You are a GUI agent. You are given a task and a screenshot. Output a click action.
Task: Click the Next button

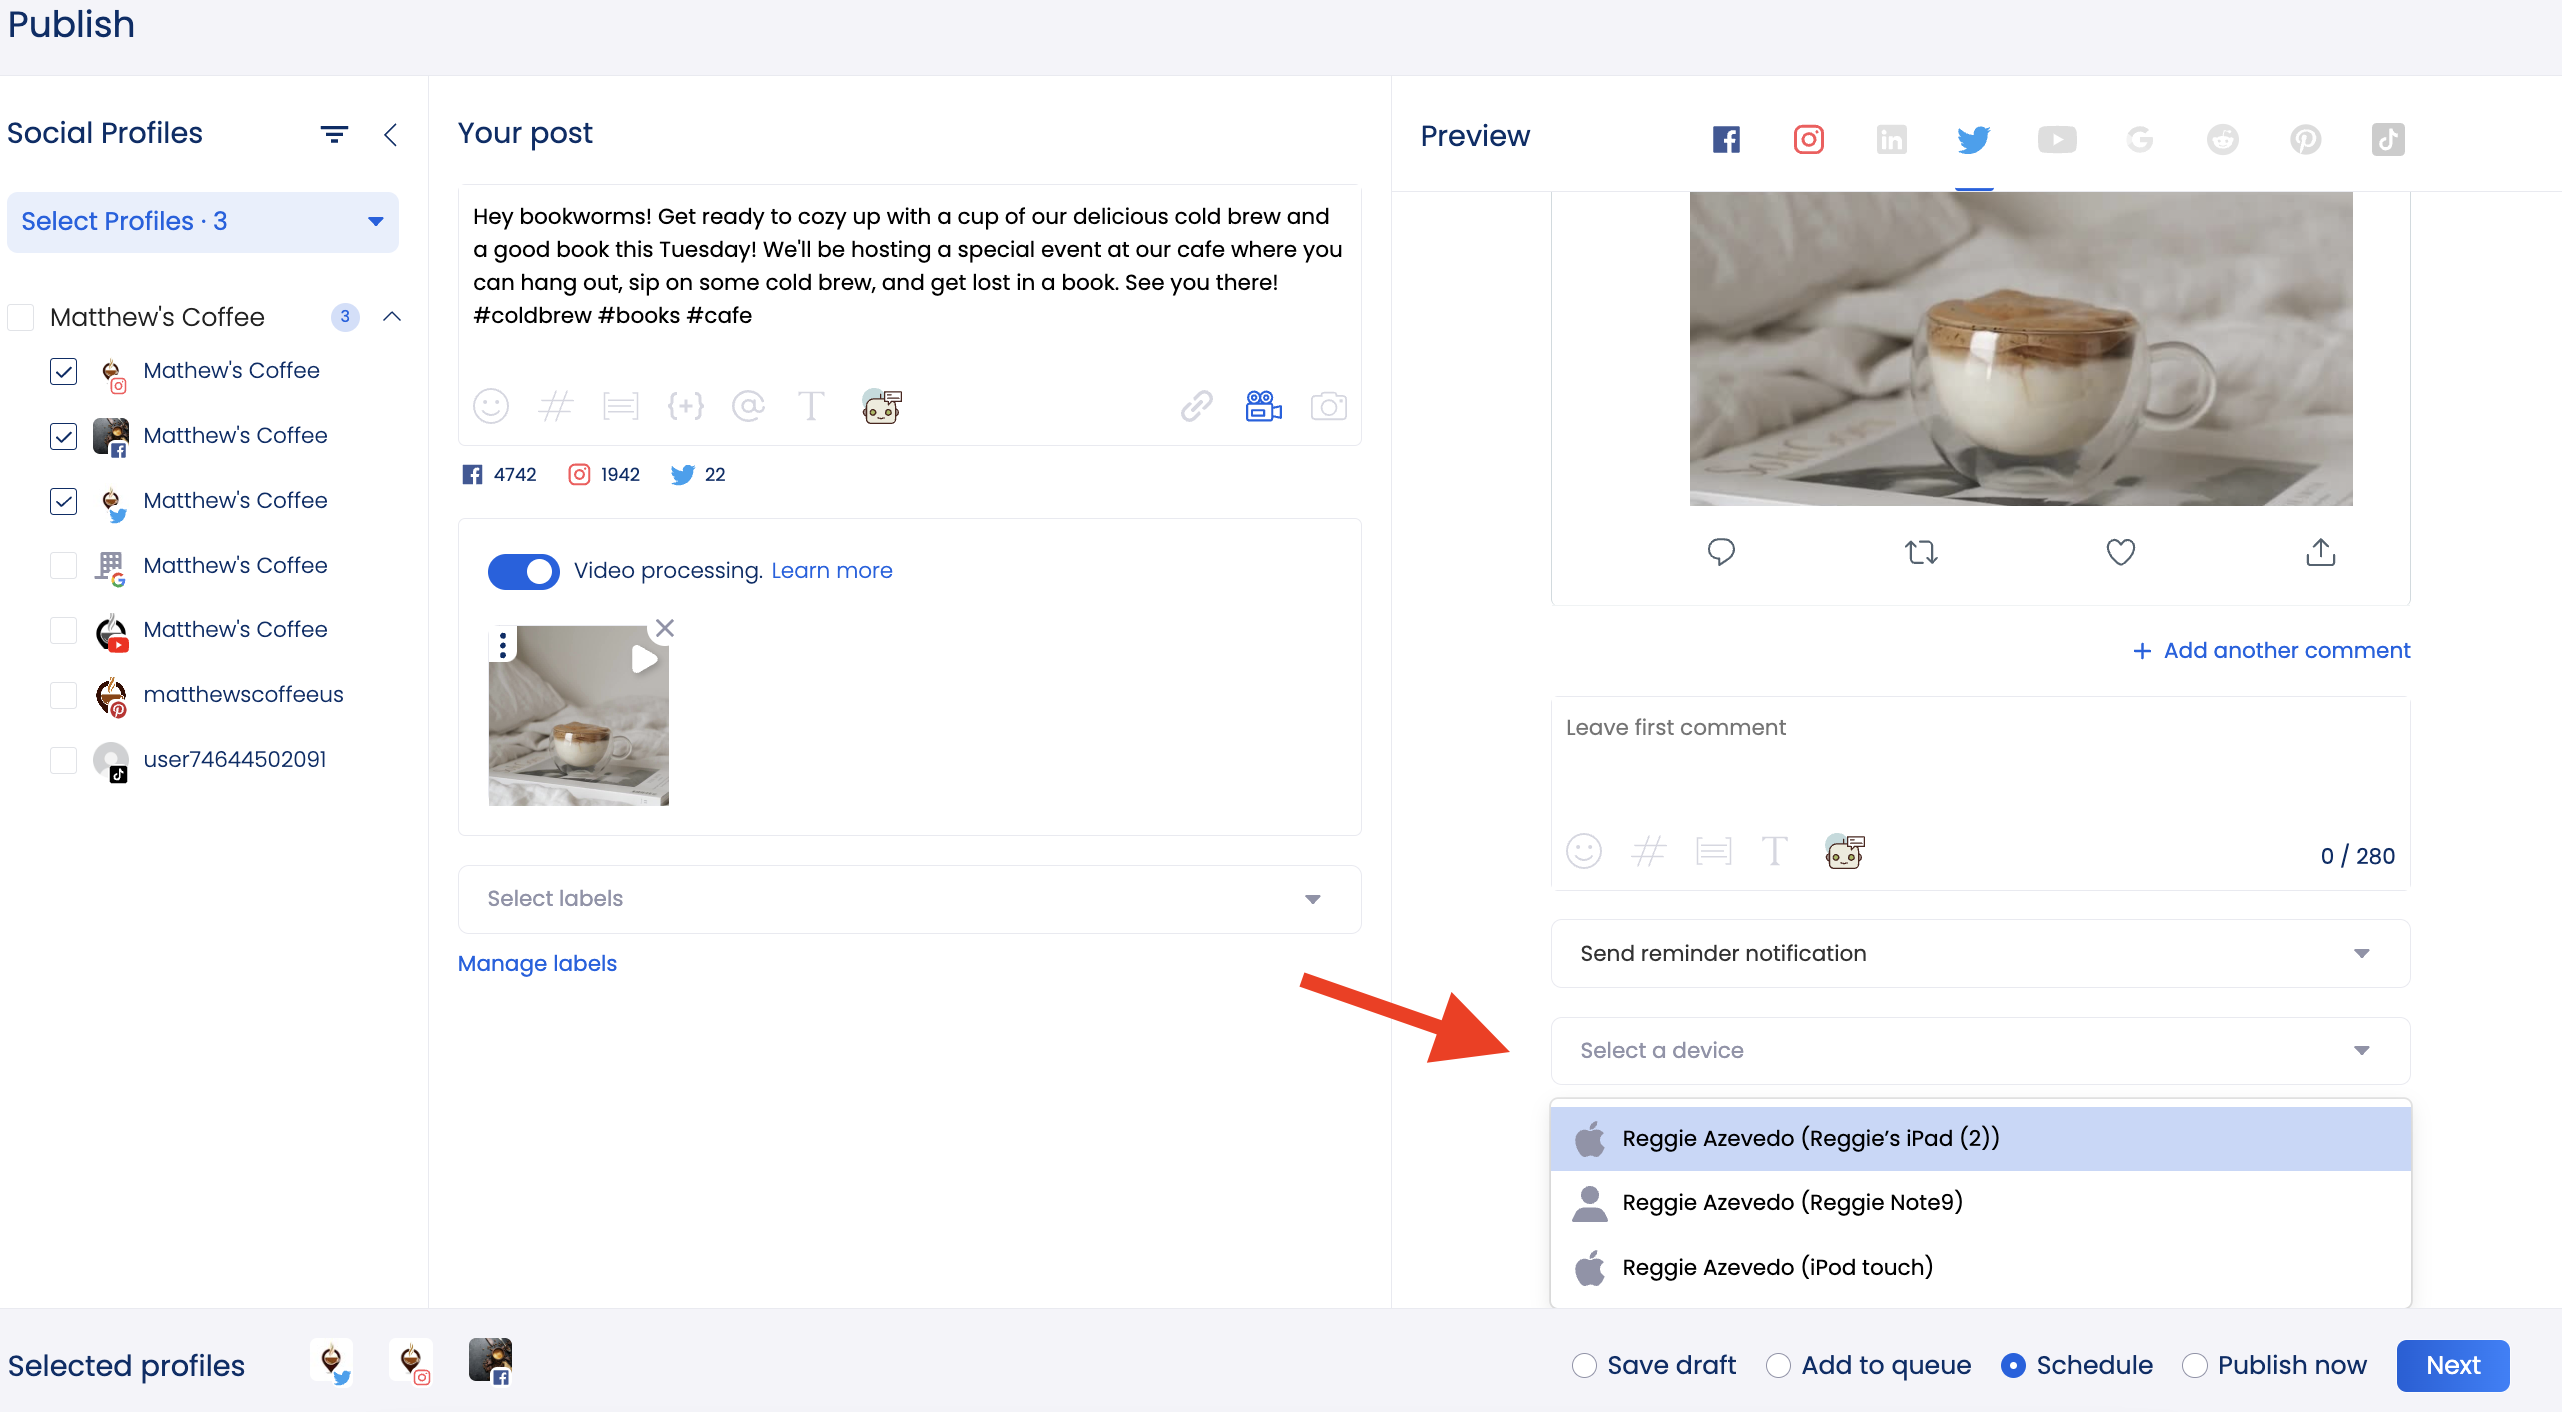coord(2452,1366)
